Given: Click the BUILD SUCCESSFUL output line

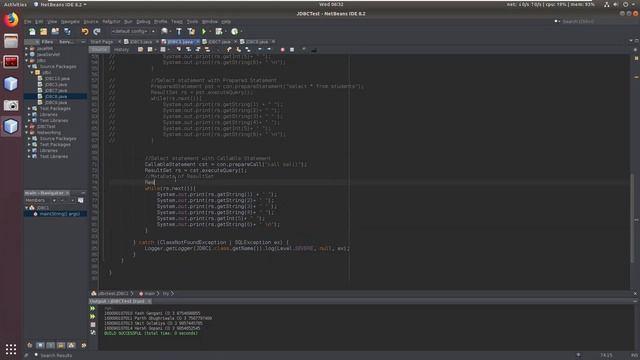Looking at the screenshot, I should tap(151, 333).
